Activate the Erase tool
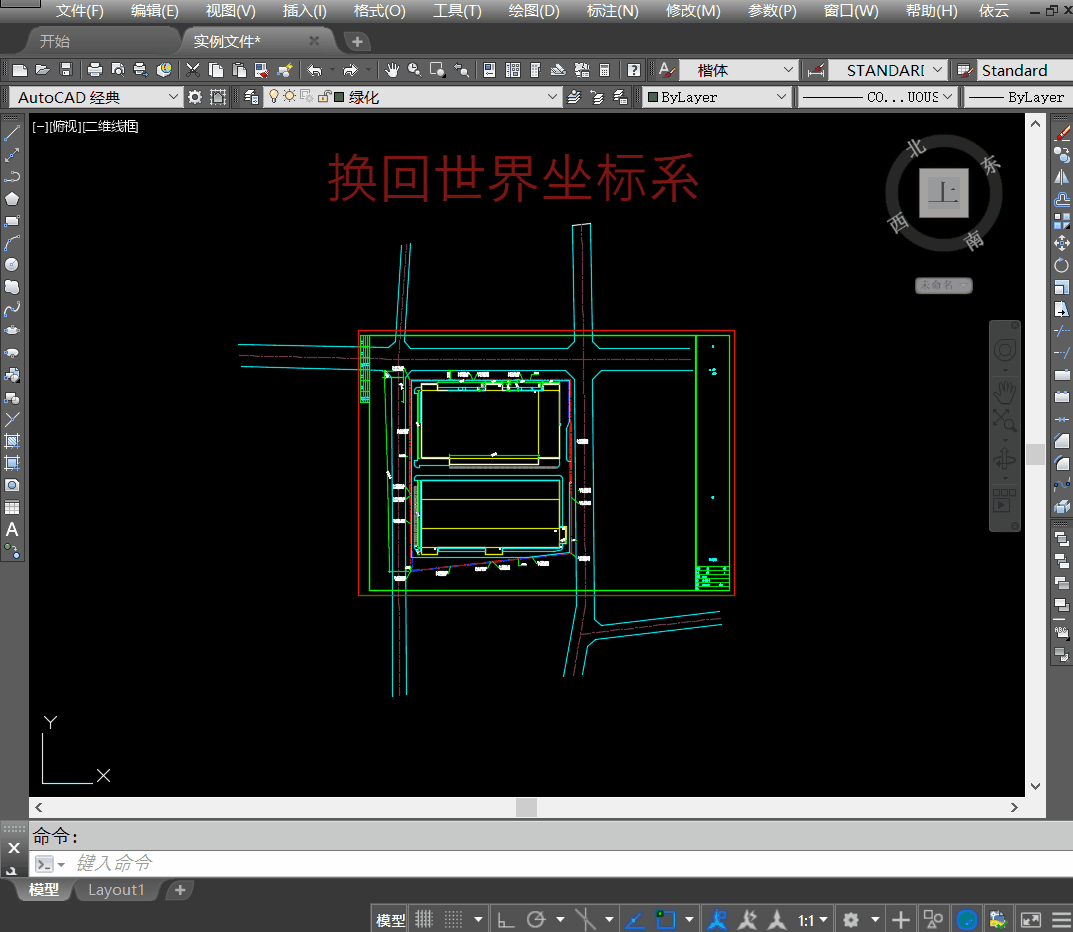This screenshot has width=1073, height=932. (1061, 133)
